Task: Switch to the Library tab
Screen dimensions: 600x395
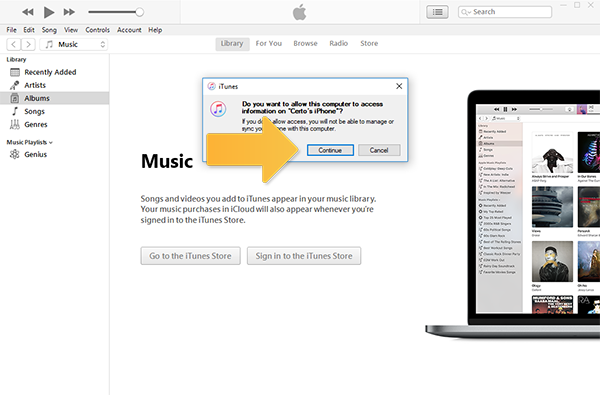Action: [232, 44]
